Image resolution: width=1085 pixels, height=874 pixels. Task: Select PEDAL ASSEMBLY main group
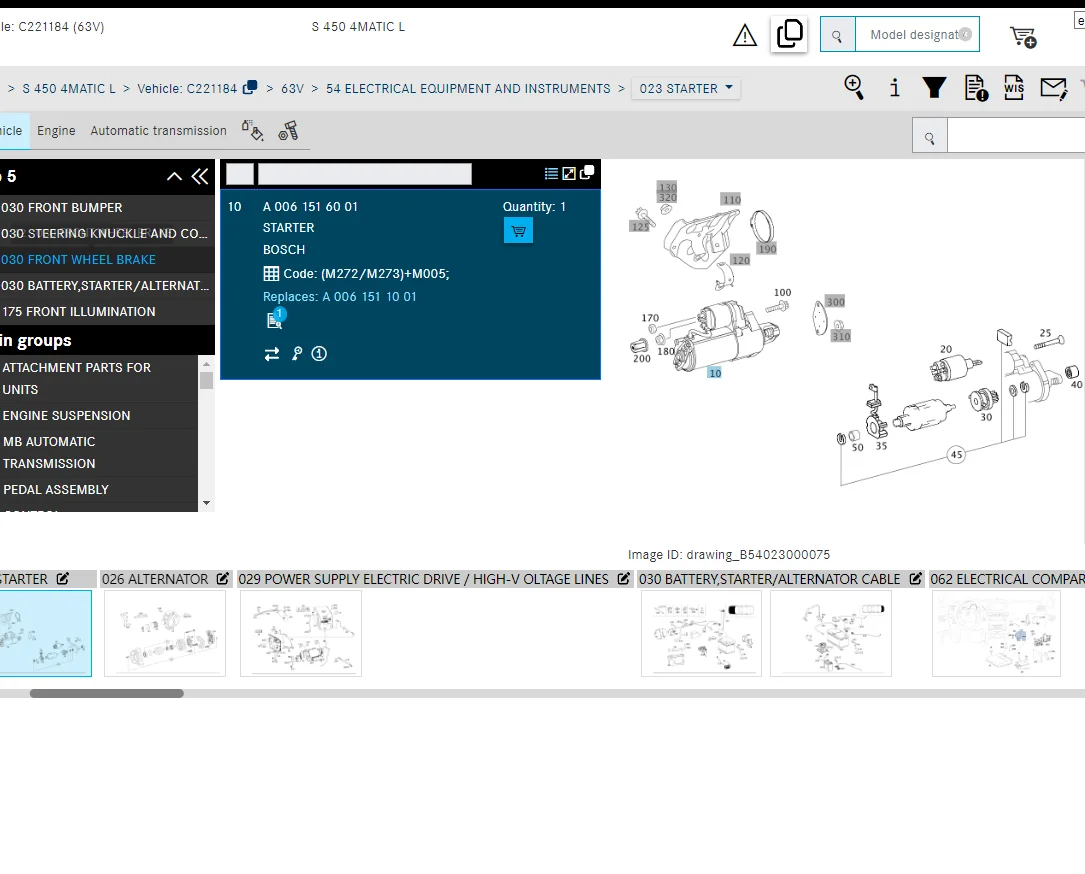(x=99, y=489)
